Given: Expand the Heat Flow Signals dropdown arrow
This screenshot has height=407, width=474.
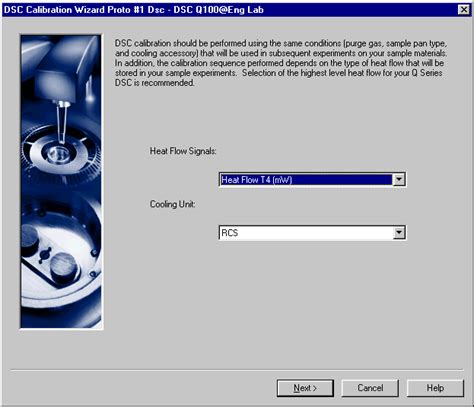Looking at the screenshot, I should [x=399, y=180].
